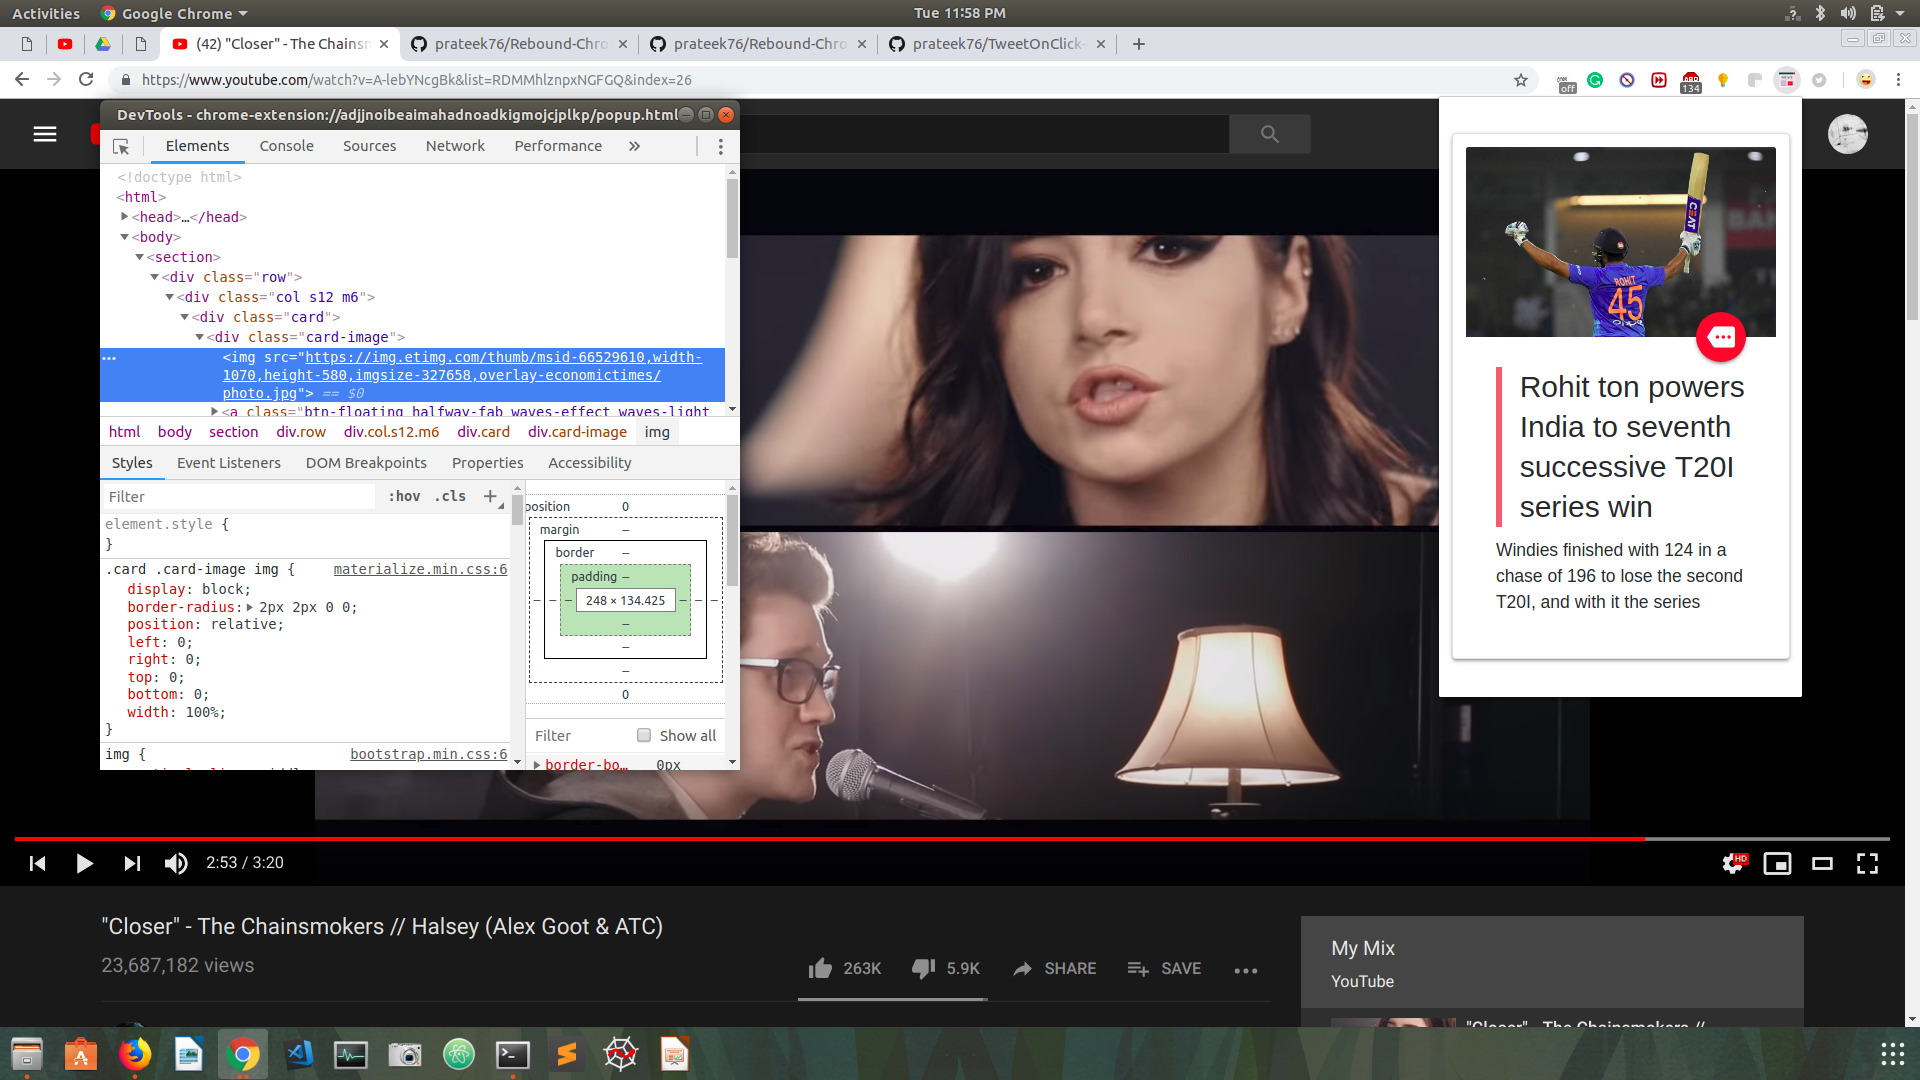The height and width of the screenshot is (1080, 1920).
Task: Open materialize.min.css:6 source link
Action: (x=420, y=569)
